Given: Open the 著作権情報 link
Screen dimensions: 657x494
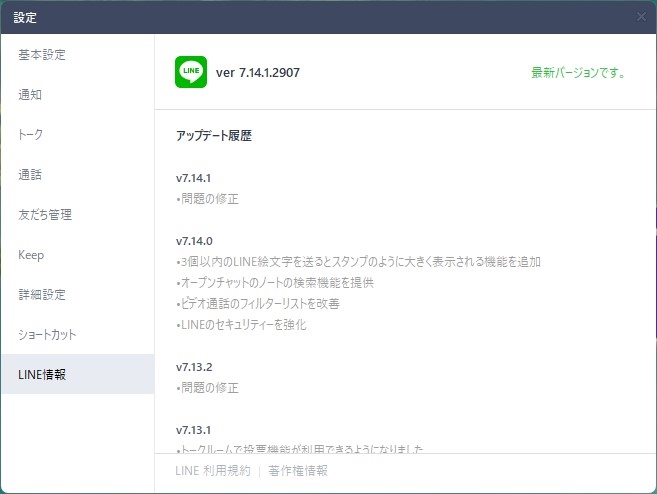Looking at the screenshot, I should click(x=298, y=471).
